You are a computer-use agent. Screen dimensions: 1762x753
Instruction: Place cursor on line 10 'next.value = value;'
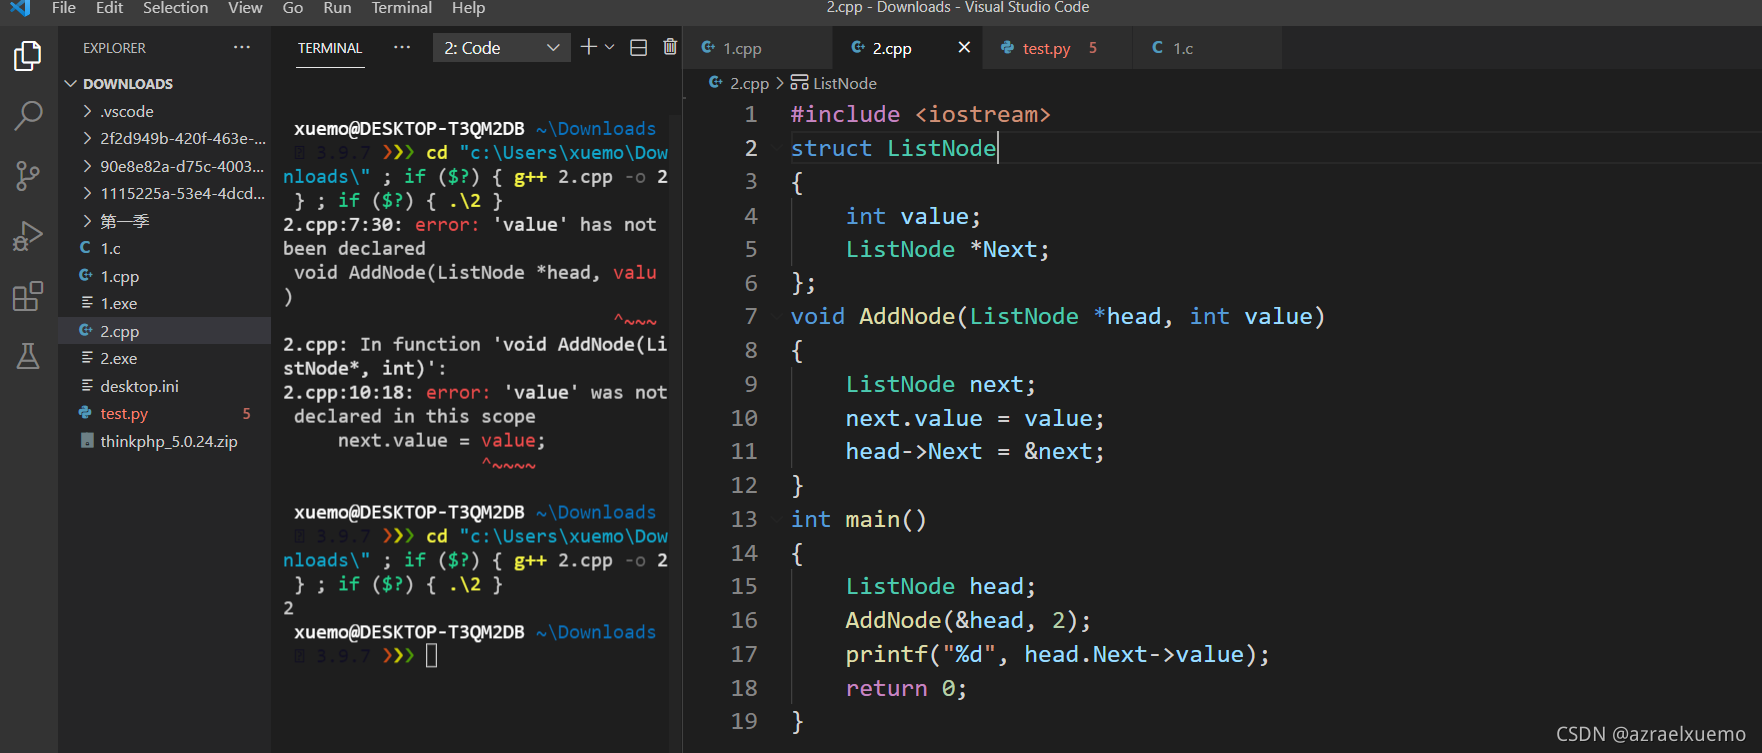(x=975, y=418)
